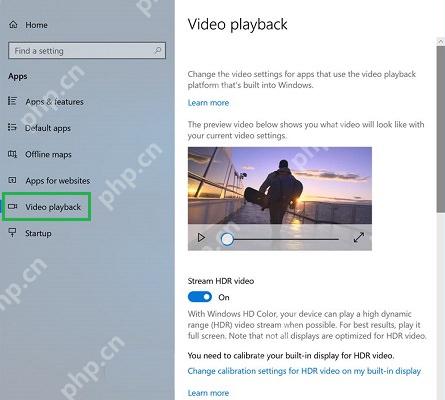The image size is (445, 400).
Task: Click the Apps for websites icon
Action: pyautogui.click(x=12, y=180)
